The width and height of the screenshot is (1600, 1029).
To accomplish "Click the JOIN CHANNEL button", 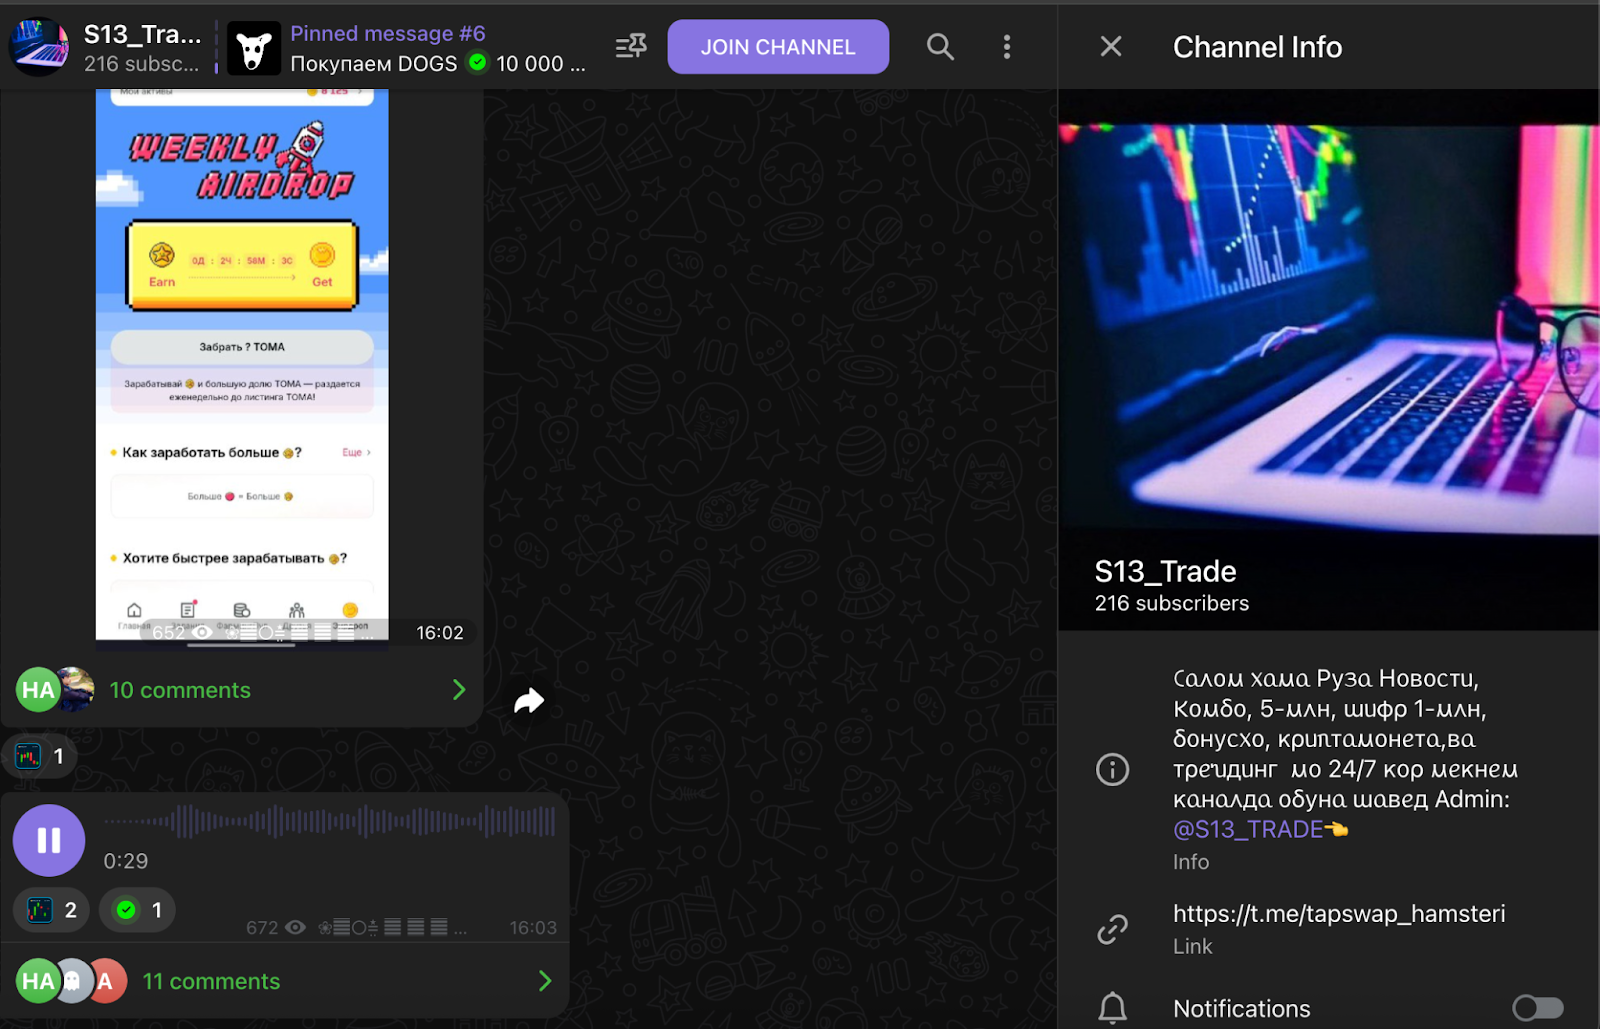I will click(x=778, y=47).
